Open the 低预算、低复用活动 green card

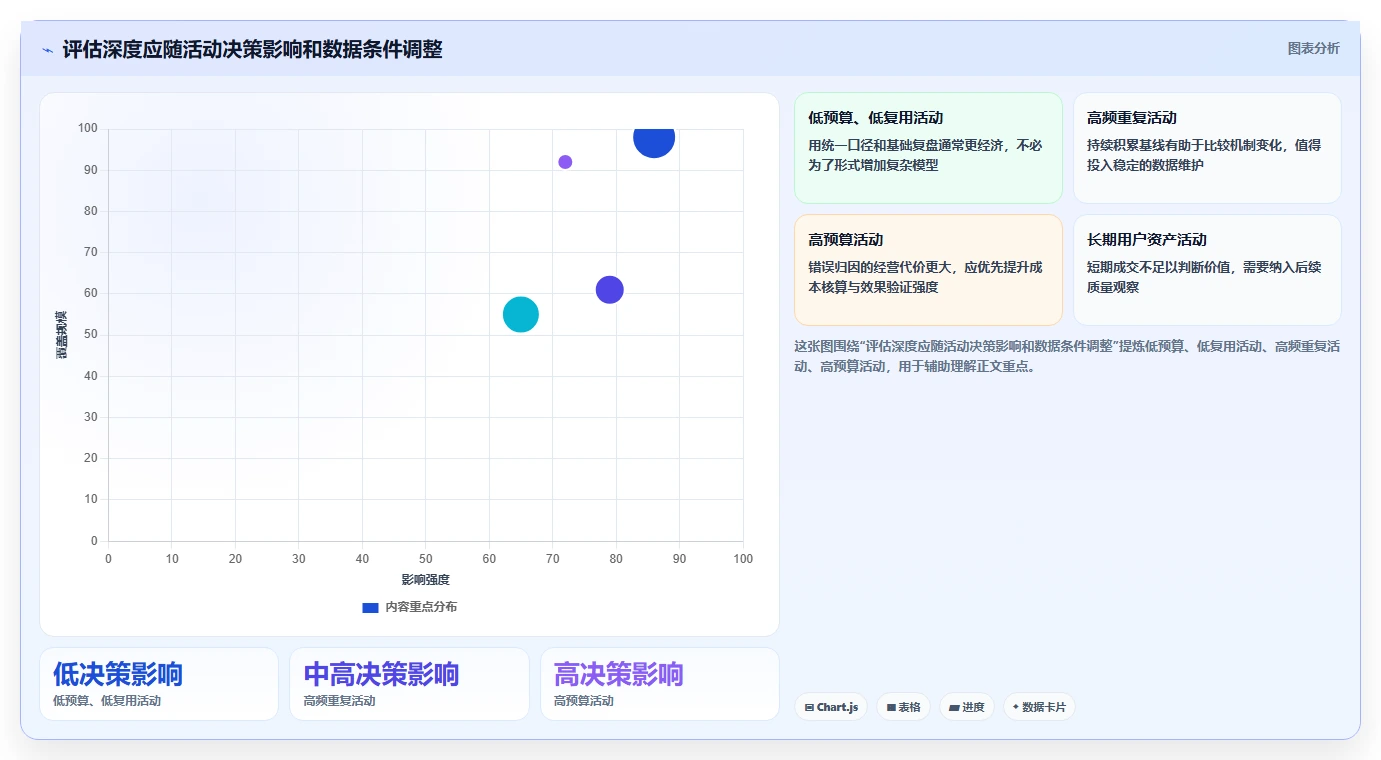point(928,148)
